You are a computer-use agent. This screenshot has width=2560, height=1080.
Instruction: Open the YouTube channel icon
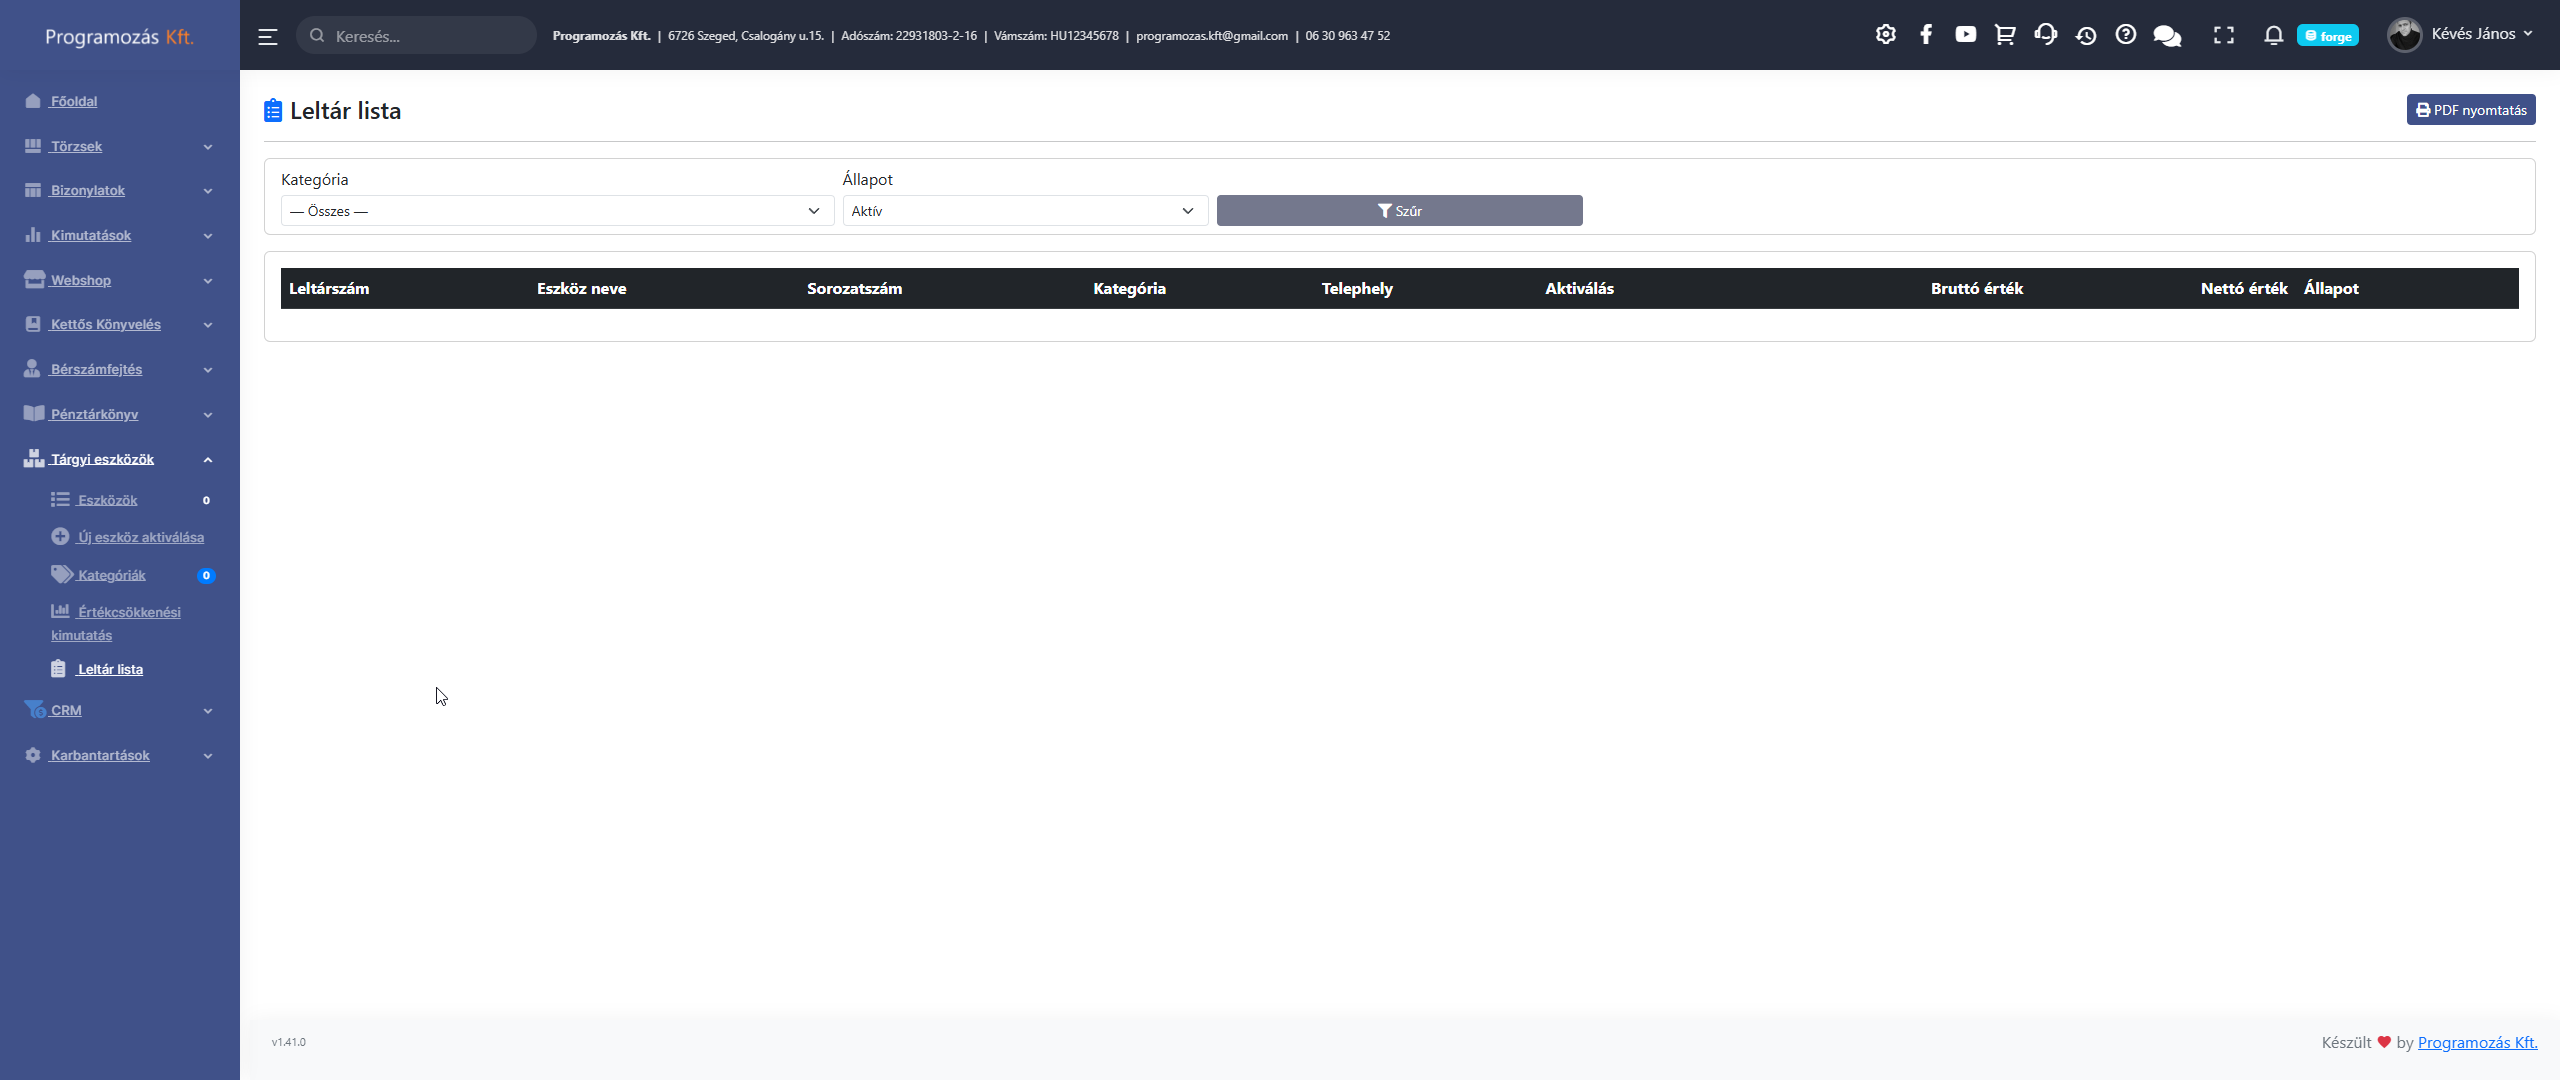click(1965, 35)
